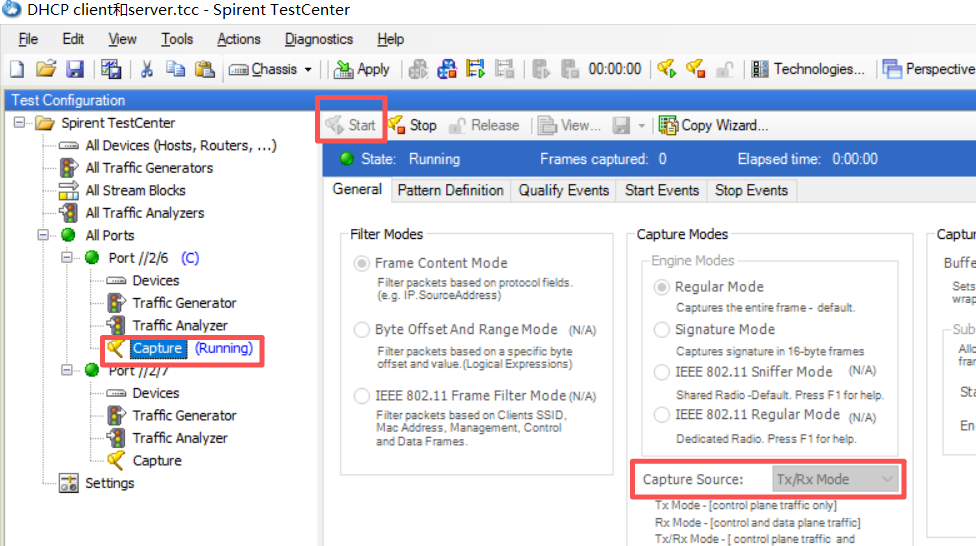Image resolution: width=976 pixels, height=546 pixels.
Task: Select All Traffic Generators
Action: [149, 167]
